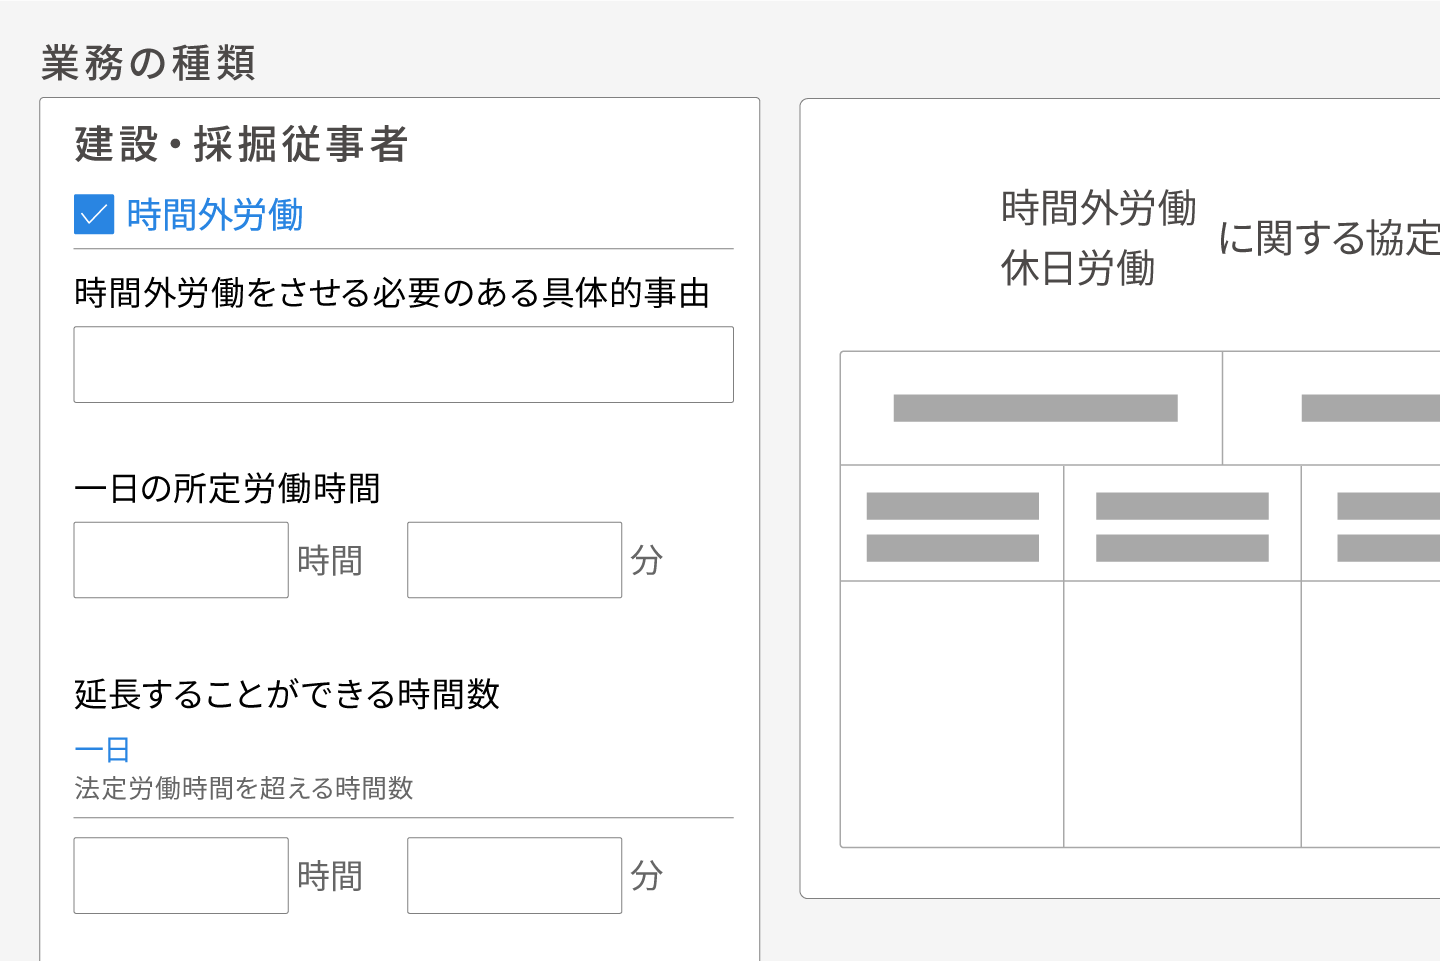Viewport: 1440px width, 961px height.
Task: Click first empty body column in preview table
Action: click(x=952, y=714)
